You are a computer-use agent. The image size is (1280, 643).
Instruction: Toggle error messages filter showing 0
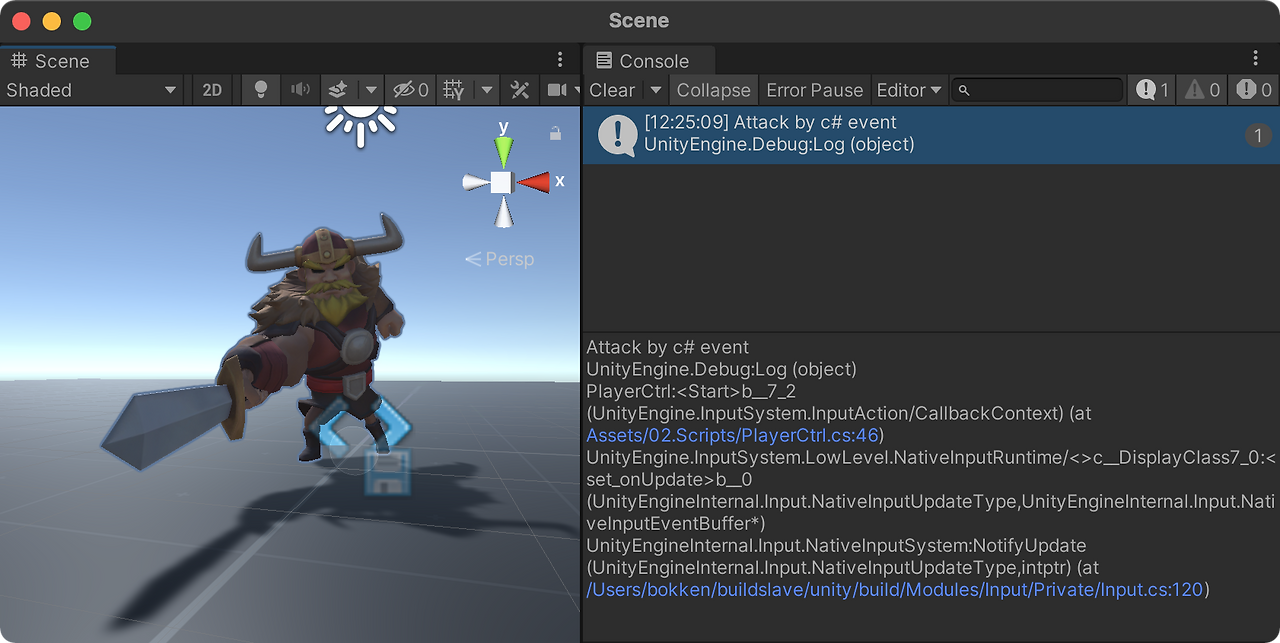coord(1254,90)
